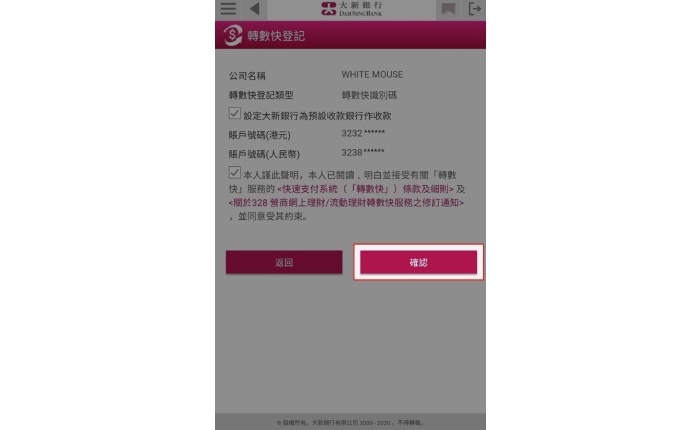This screenshot has height=430, width=700.
Task: Toggle the 本人謹此聲明 agreement checkbox
Action: point(234,172)
